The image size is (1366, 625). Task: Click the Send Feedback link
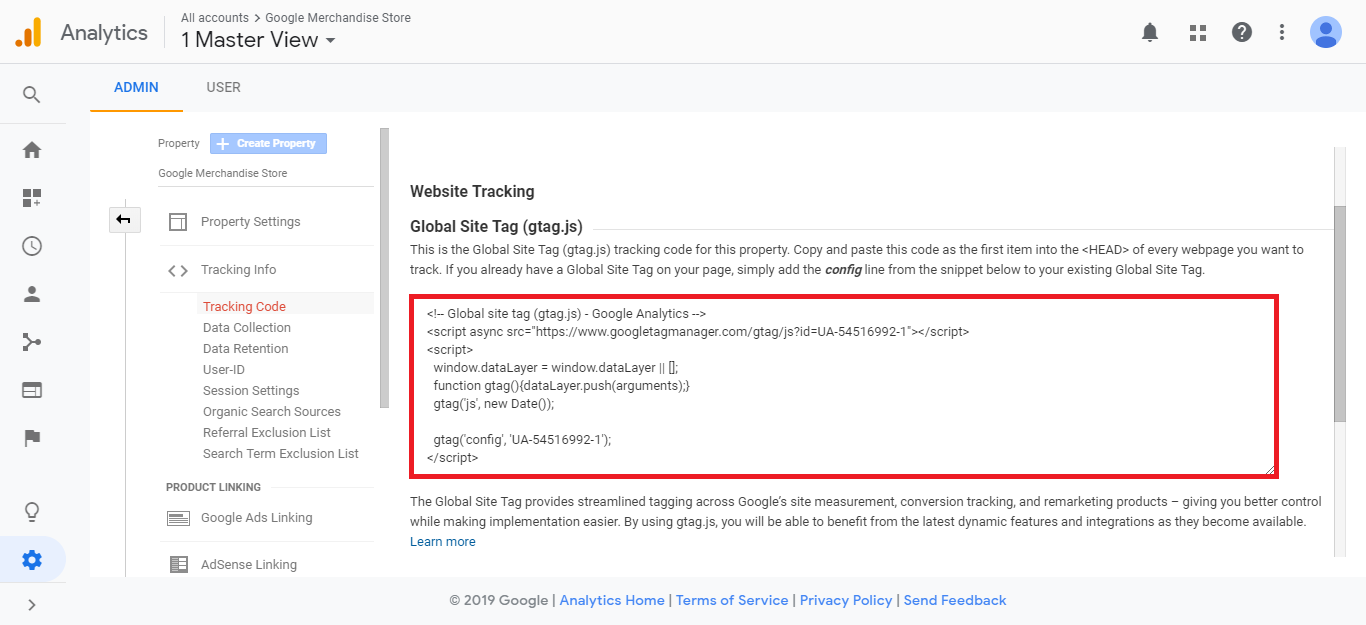(x=955, y=601)
